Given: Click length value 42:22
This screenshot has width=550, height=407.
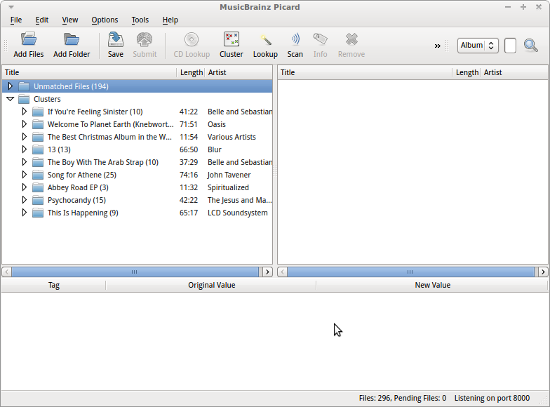Looking at the screenshot, I should coord(189,200).
